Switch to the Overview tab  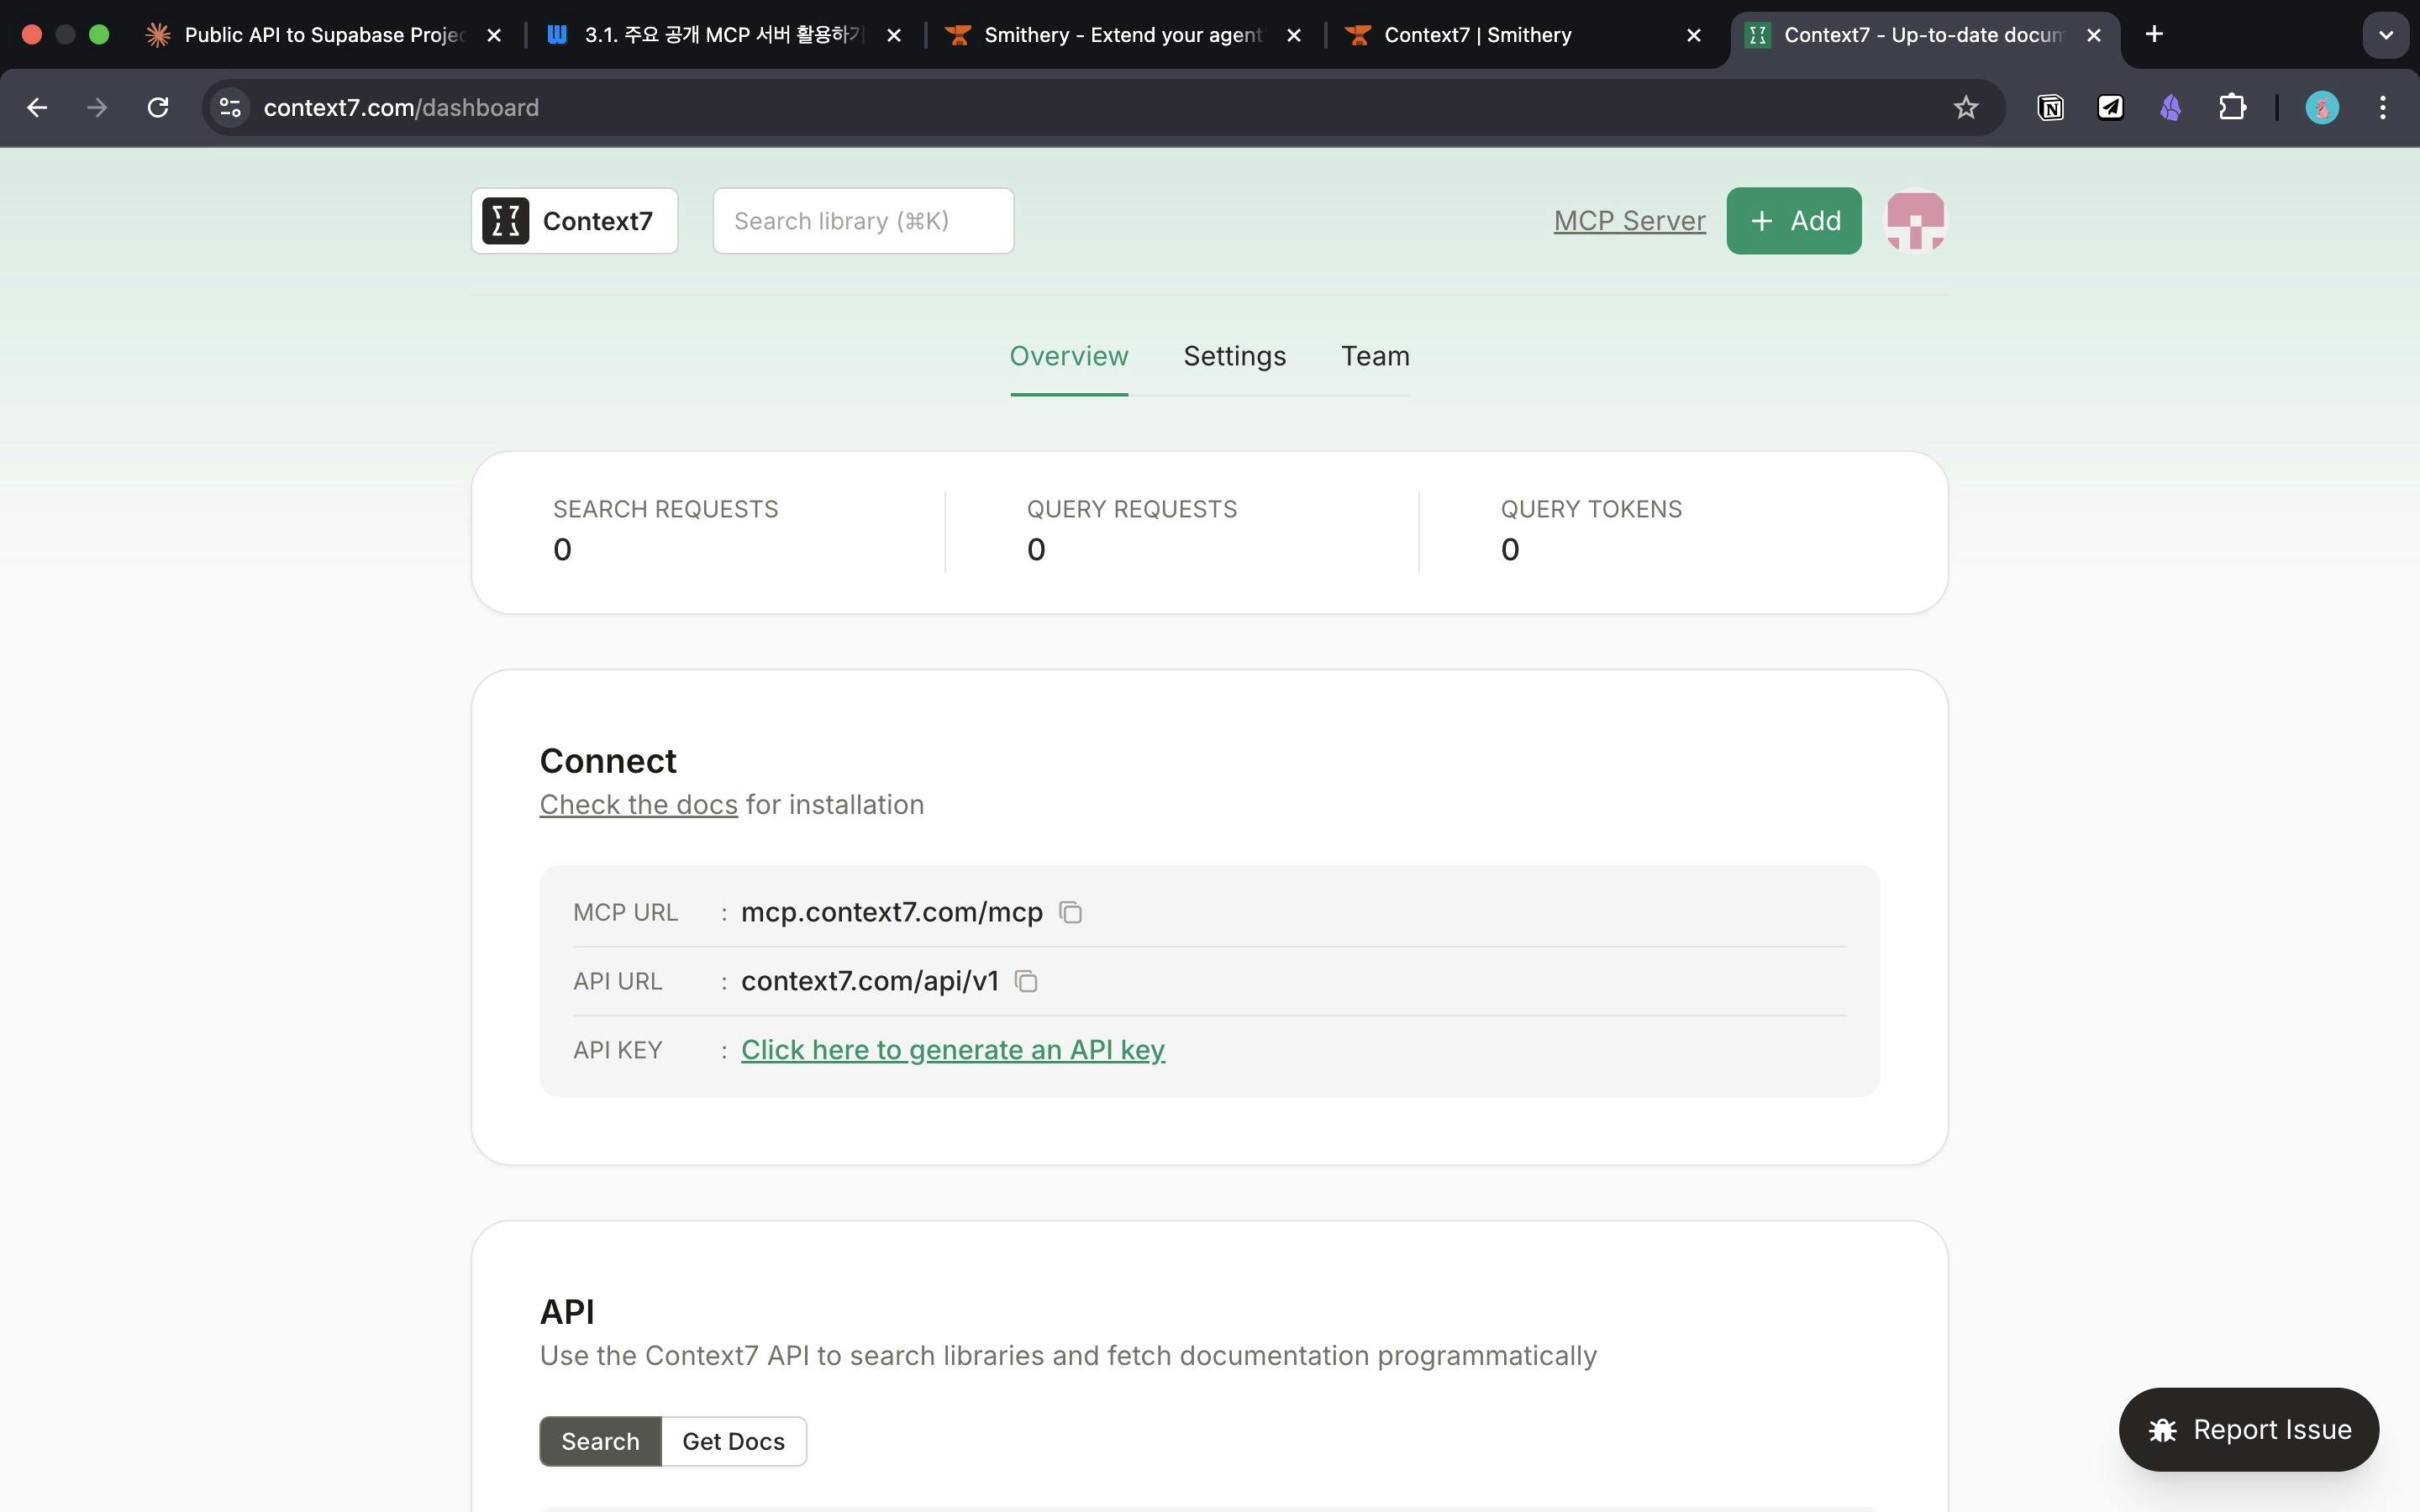pyautogui.click(x=1068, y=356)
